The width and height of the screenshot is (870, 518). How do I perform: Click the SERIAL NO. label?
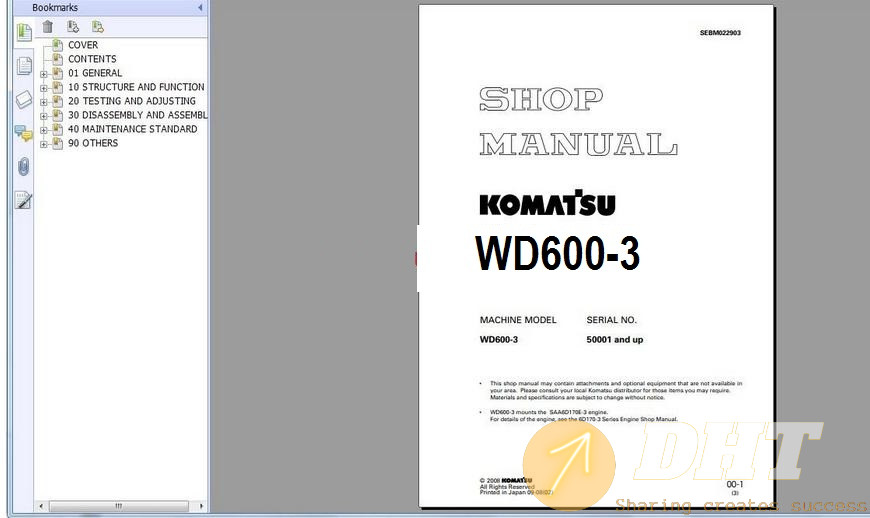click(x=611, y=320)
